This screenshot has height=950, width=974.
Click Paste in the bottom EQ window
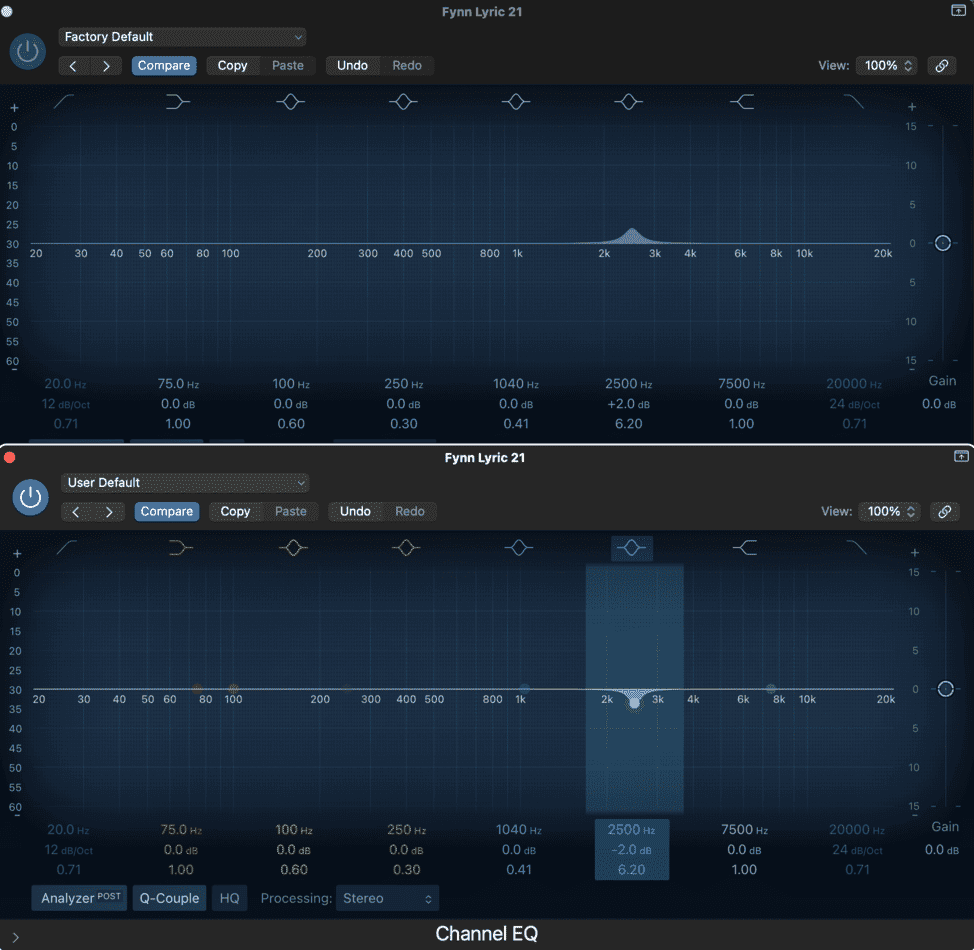tap(291, 512)
